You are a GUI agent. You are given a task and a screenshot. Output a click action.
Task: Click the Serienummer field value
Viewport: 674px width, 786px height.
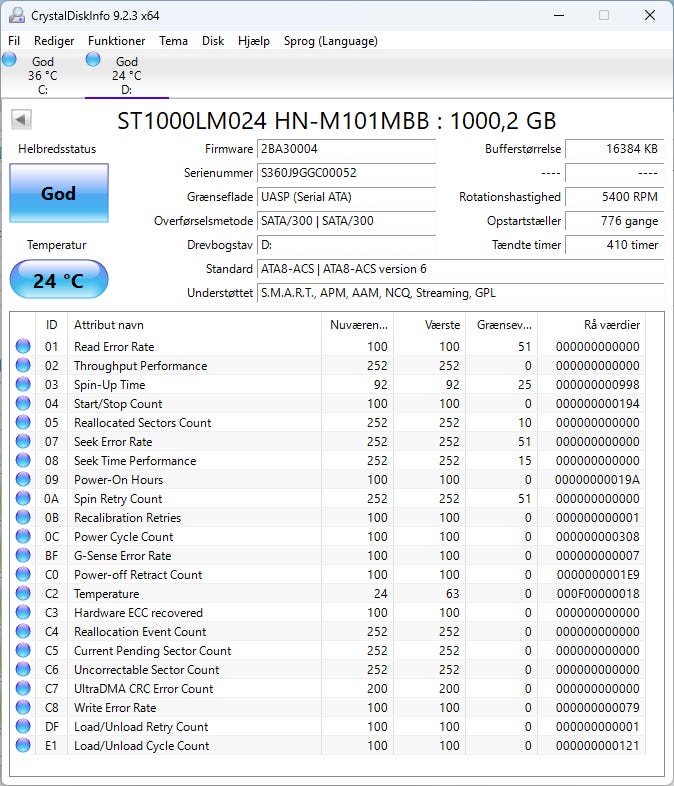point(346,173)
